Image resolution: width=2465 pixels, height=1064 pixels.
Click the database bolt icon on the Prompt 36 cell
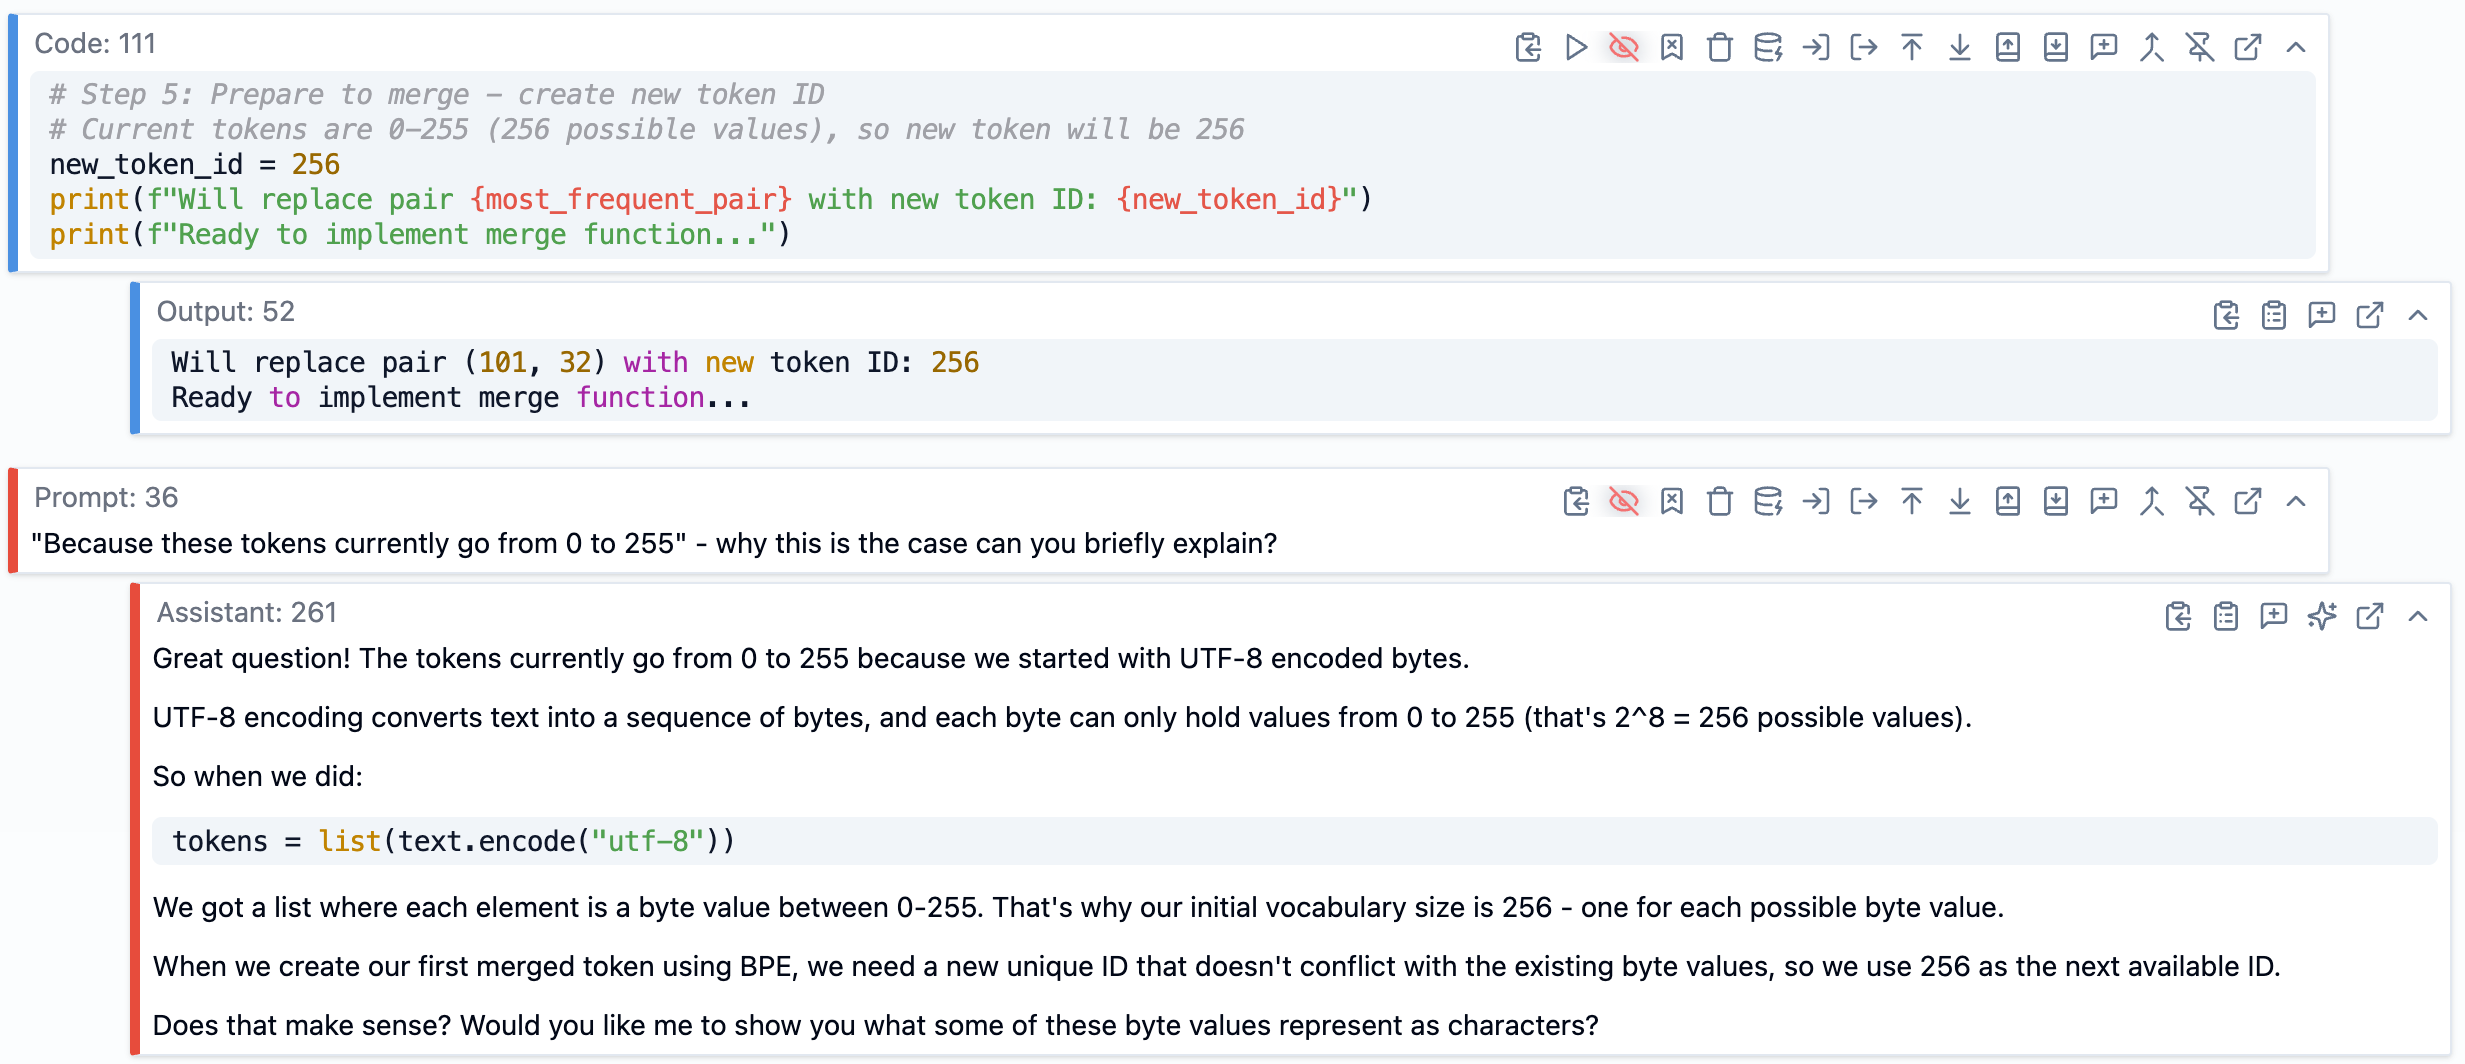click(x=1768, y=501)
